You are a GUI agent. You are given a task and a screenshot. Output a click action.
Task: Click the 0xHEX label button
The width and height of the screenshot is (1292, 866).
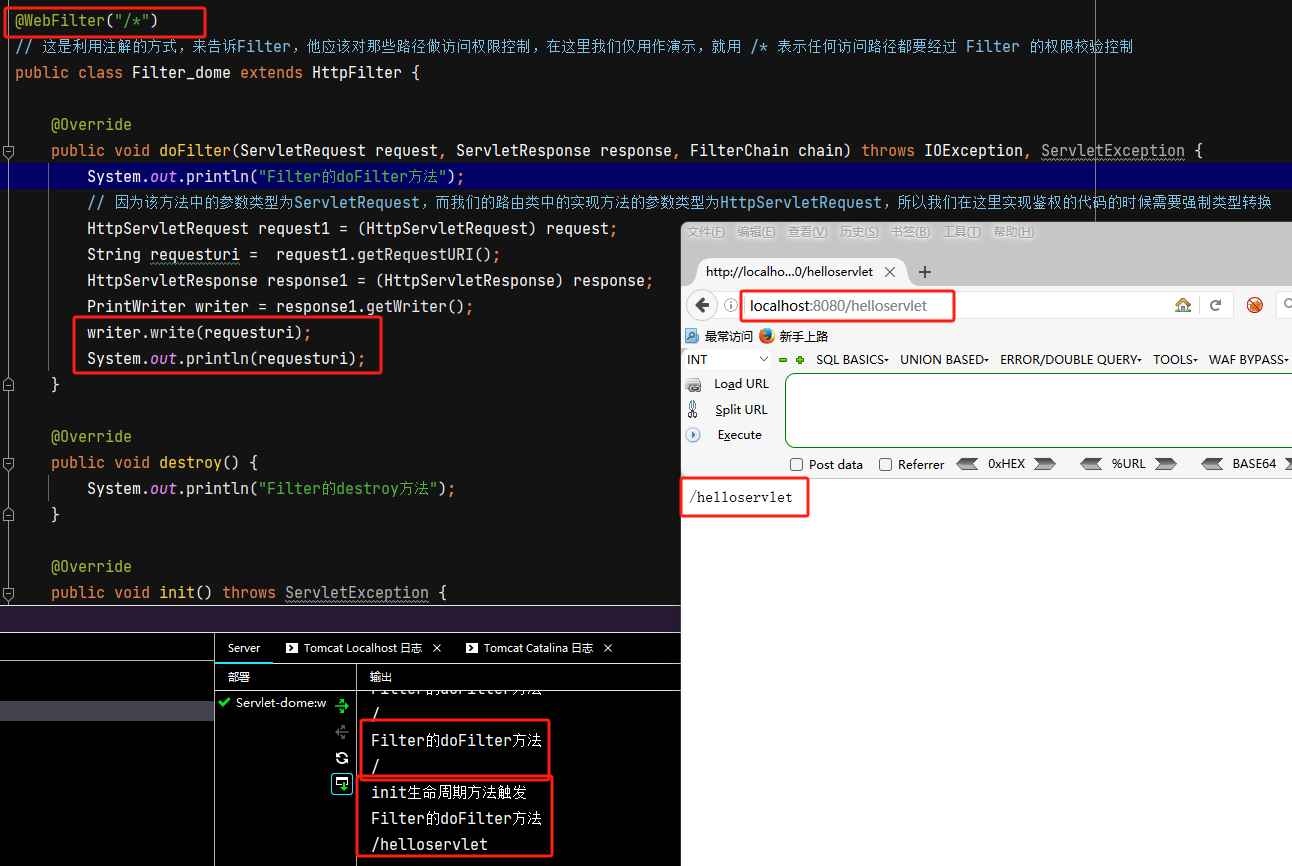(x=1006, y=464)
